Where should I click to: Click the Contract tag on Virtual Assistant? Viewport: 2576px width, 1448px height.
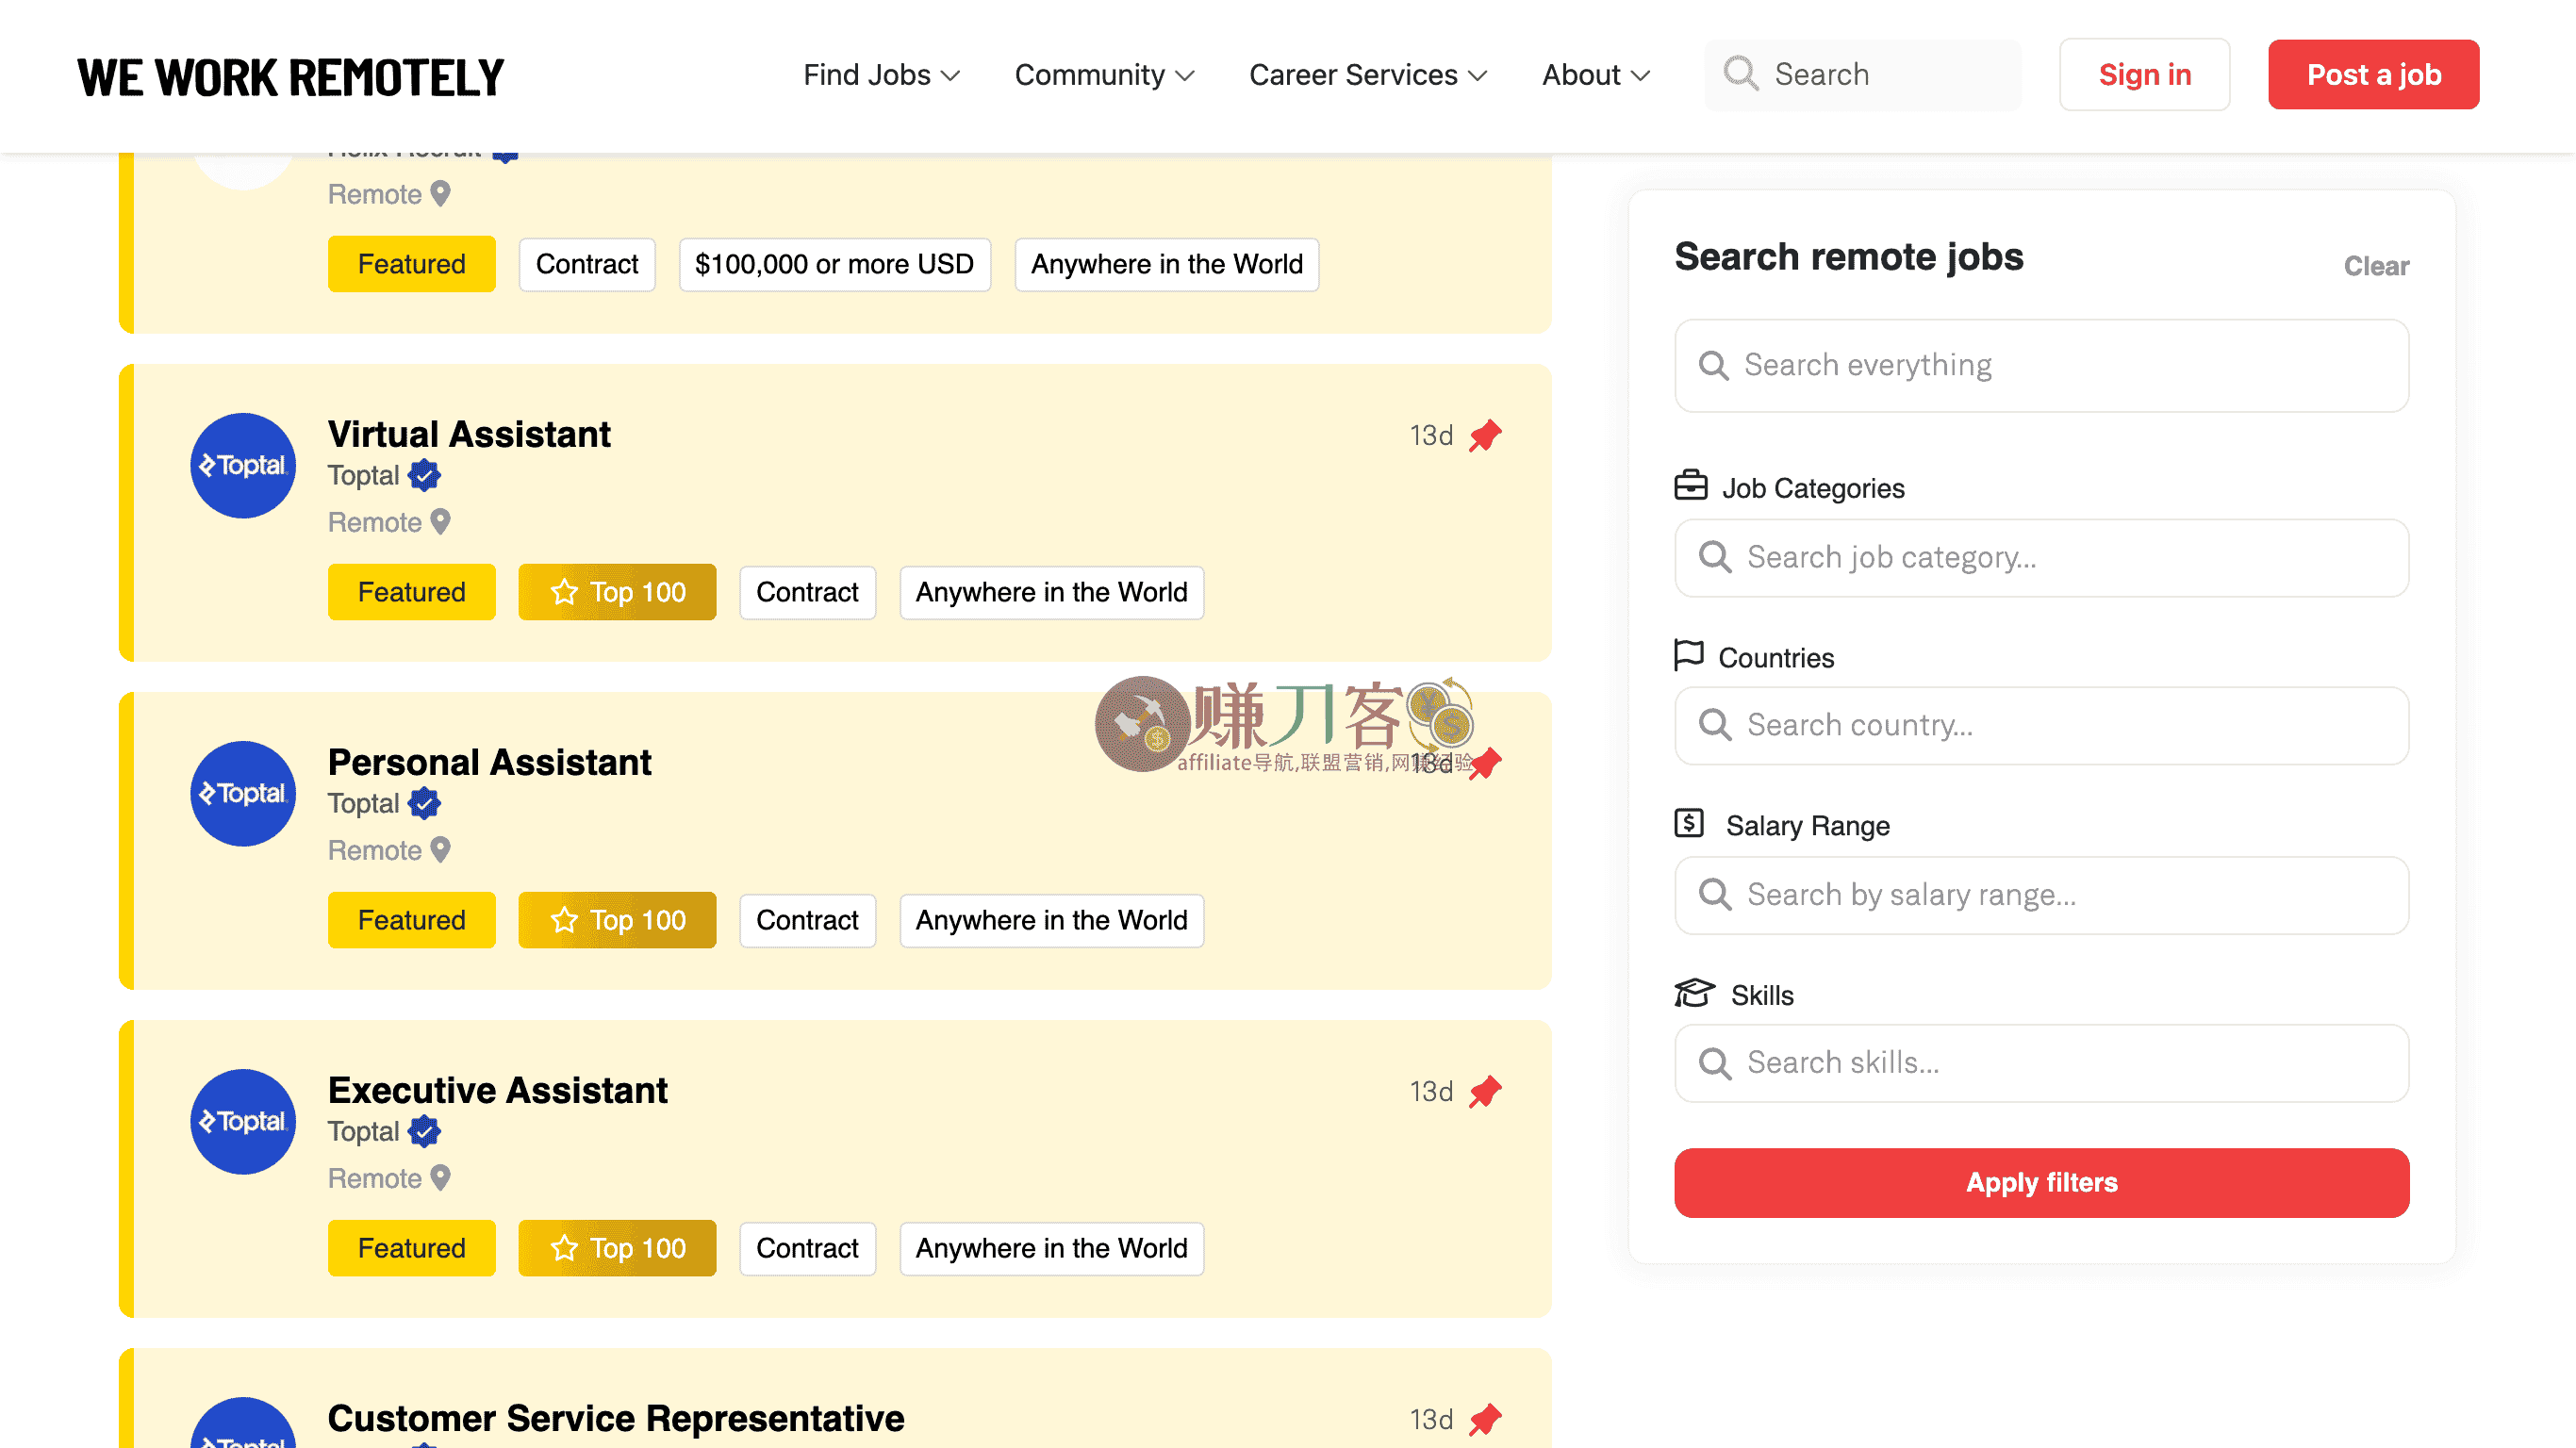coord(807,592)
